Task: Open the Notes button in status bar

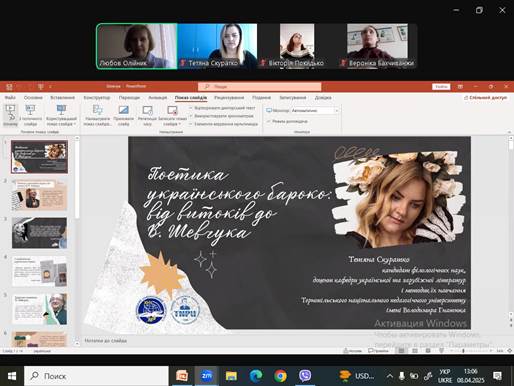Action: pyautogui.click(x=353, y=351)
